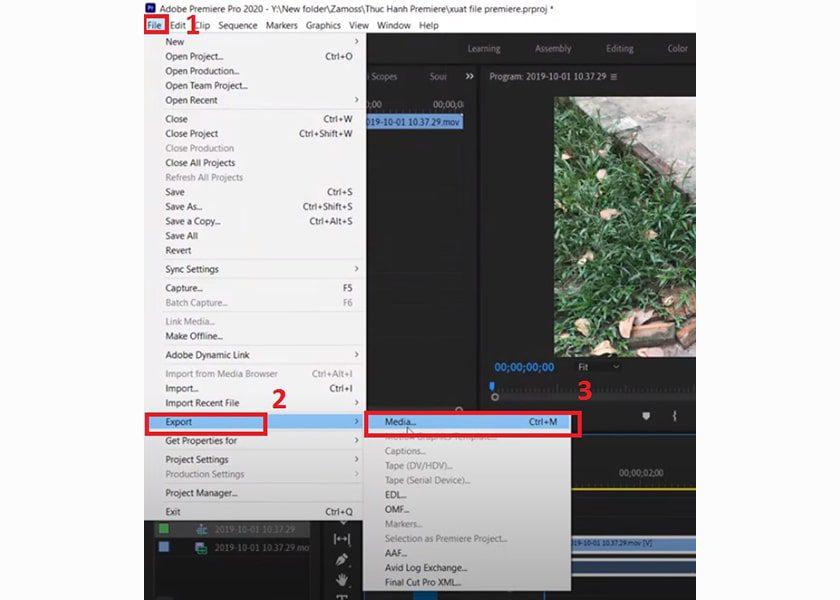Click Save As... in File menu

255,206
